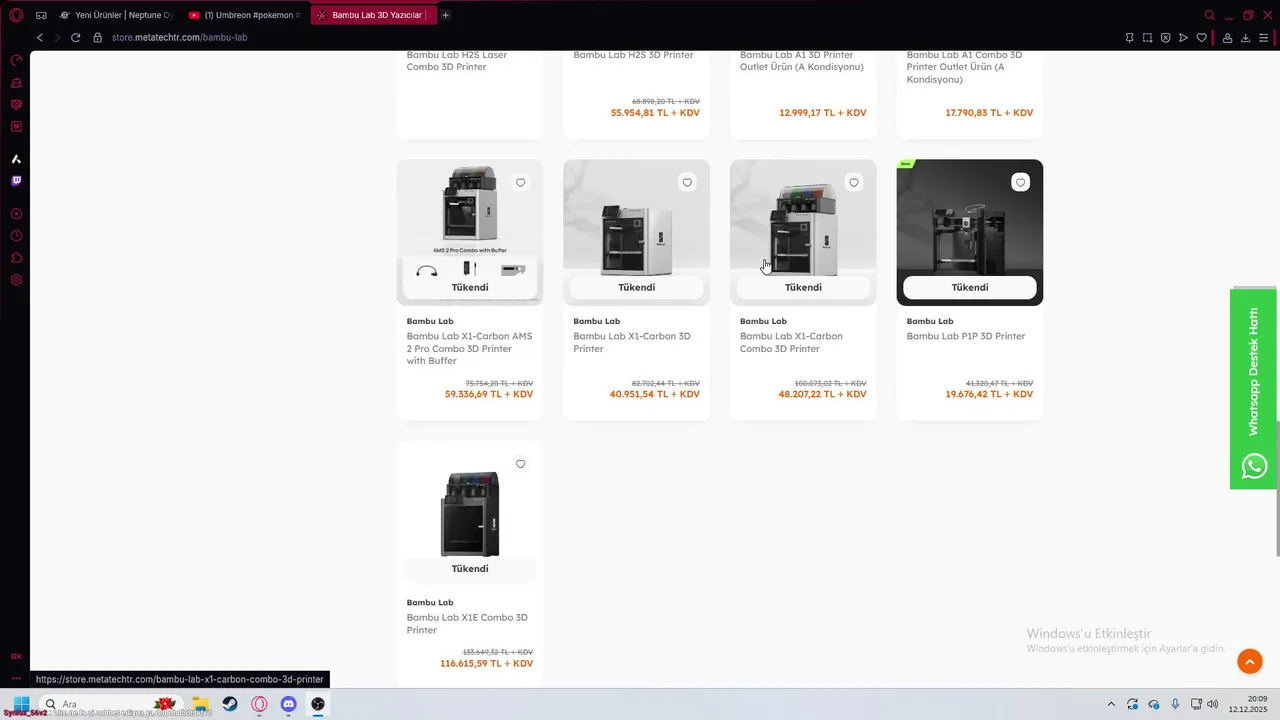
Task: Open a new tab with plus button
Action: (x=445, y=15)
